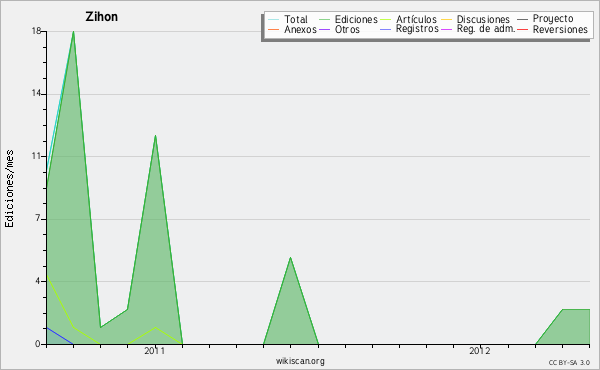
Task: Click the mid-2011 green peak at 5 edits
Action: tap(290, 259)
